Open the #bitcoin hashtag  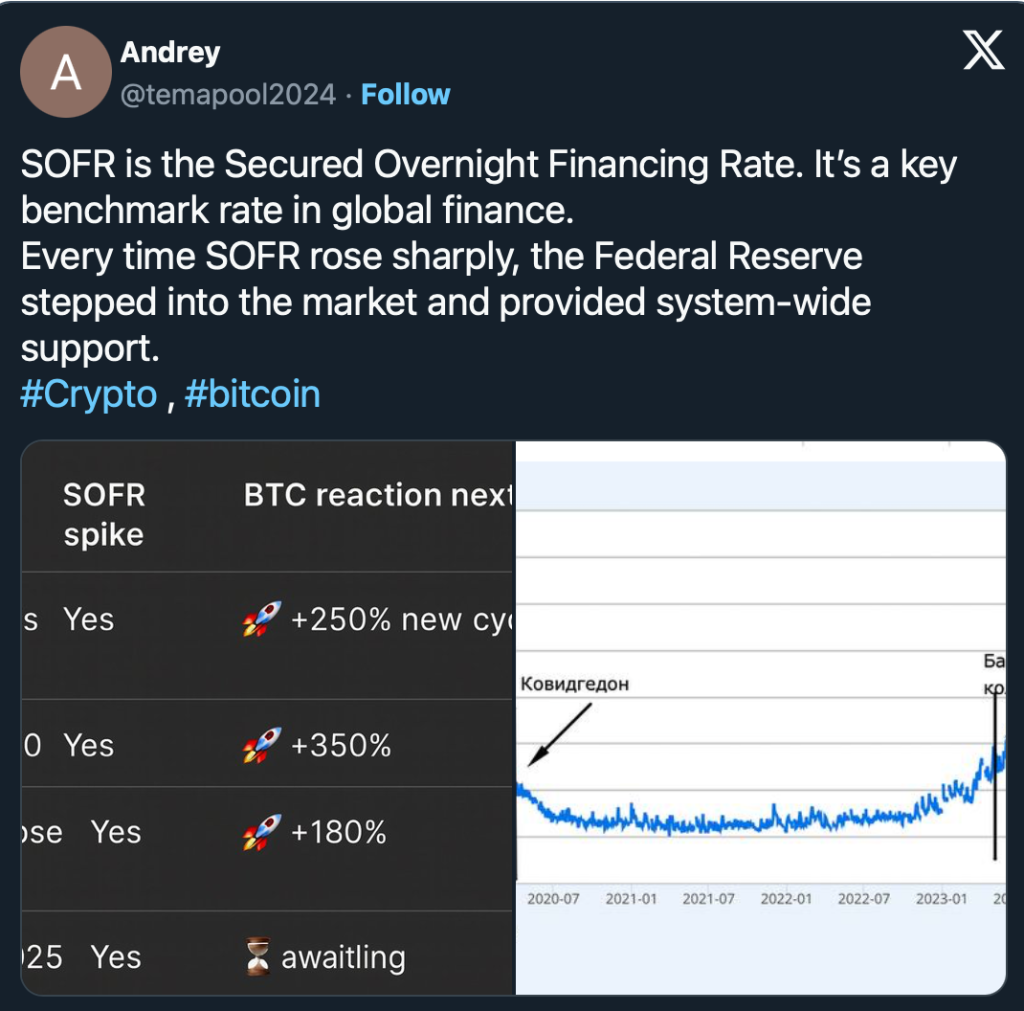click(252, 394)
